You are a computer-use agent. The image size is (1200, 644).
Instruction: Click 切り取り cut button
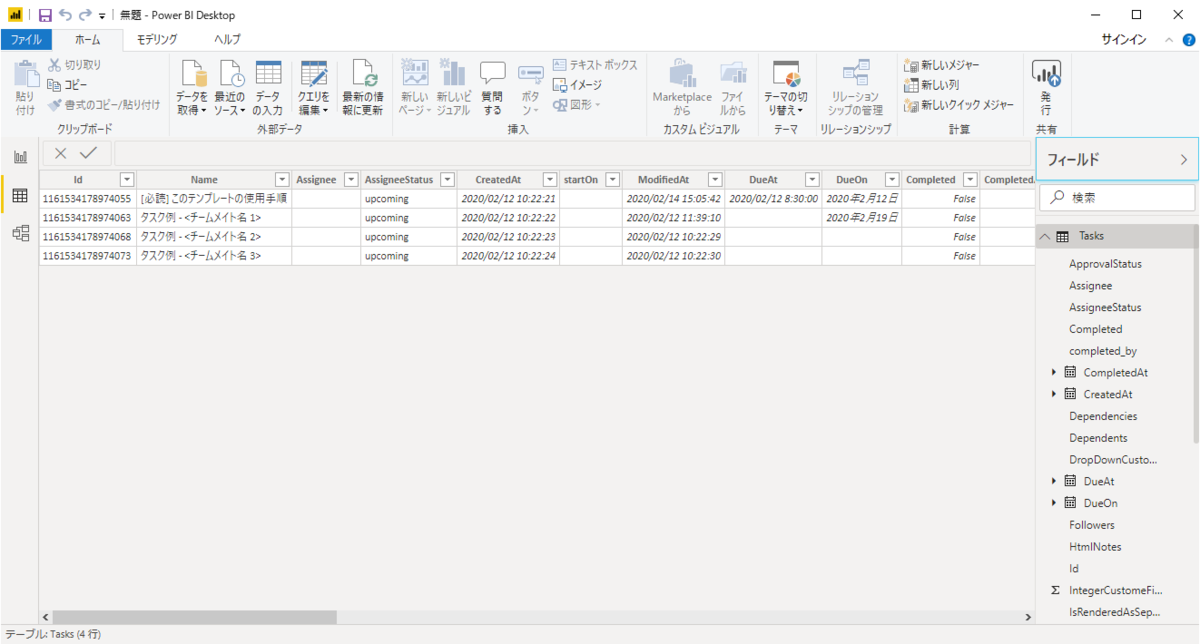(x=75, y=64)
